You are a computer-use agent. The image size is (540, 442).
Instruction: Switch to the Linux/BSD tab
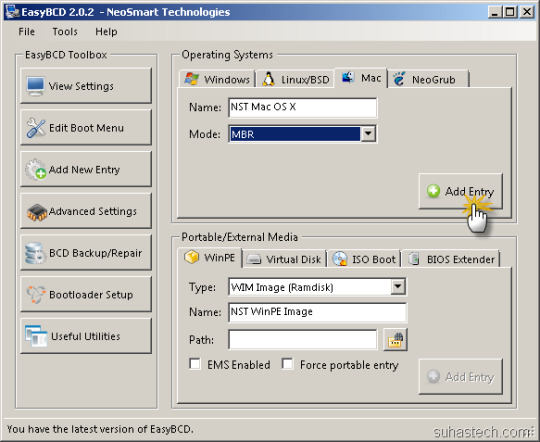[x=296, y=79]
